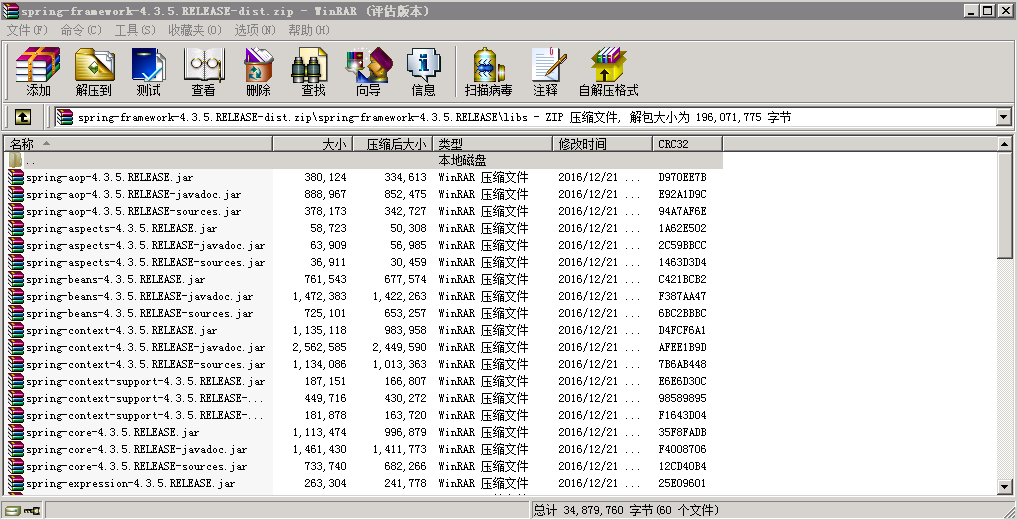
Task: Click the vertical scrollbar thumb
Action: pyautogui.click(x=1004, y=204)
